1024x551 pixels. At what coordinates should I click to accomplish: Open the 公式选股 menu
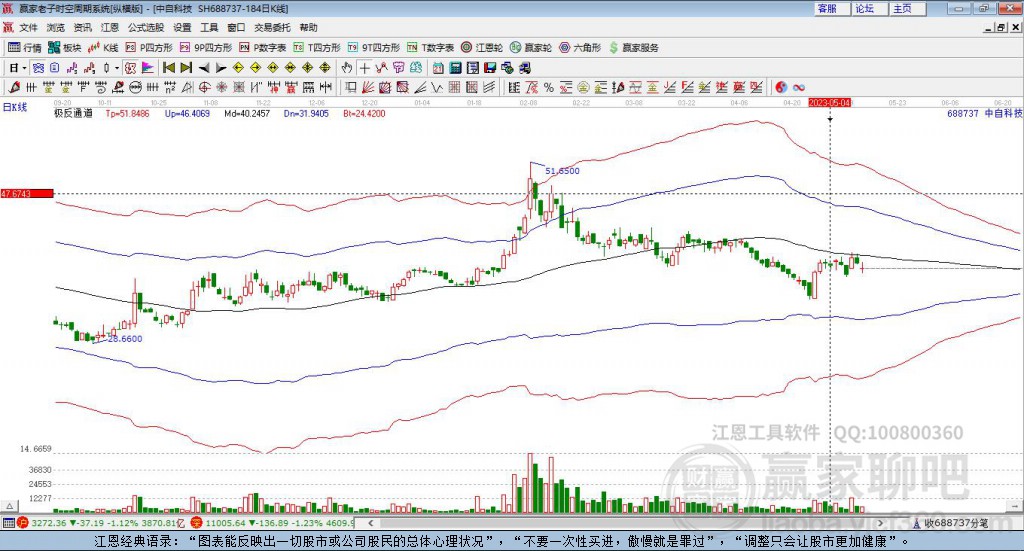point(146,27)
